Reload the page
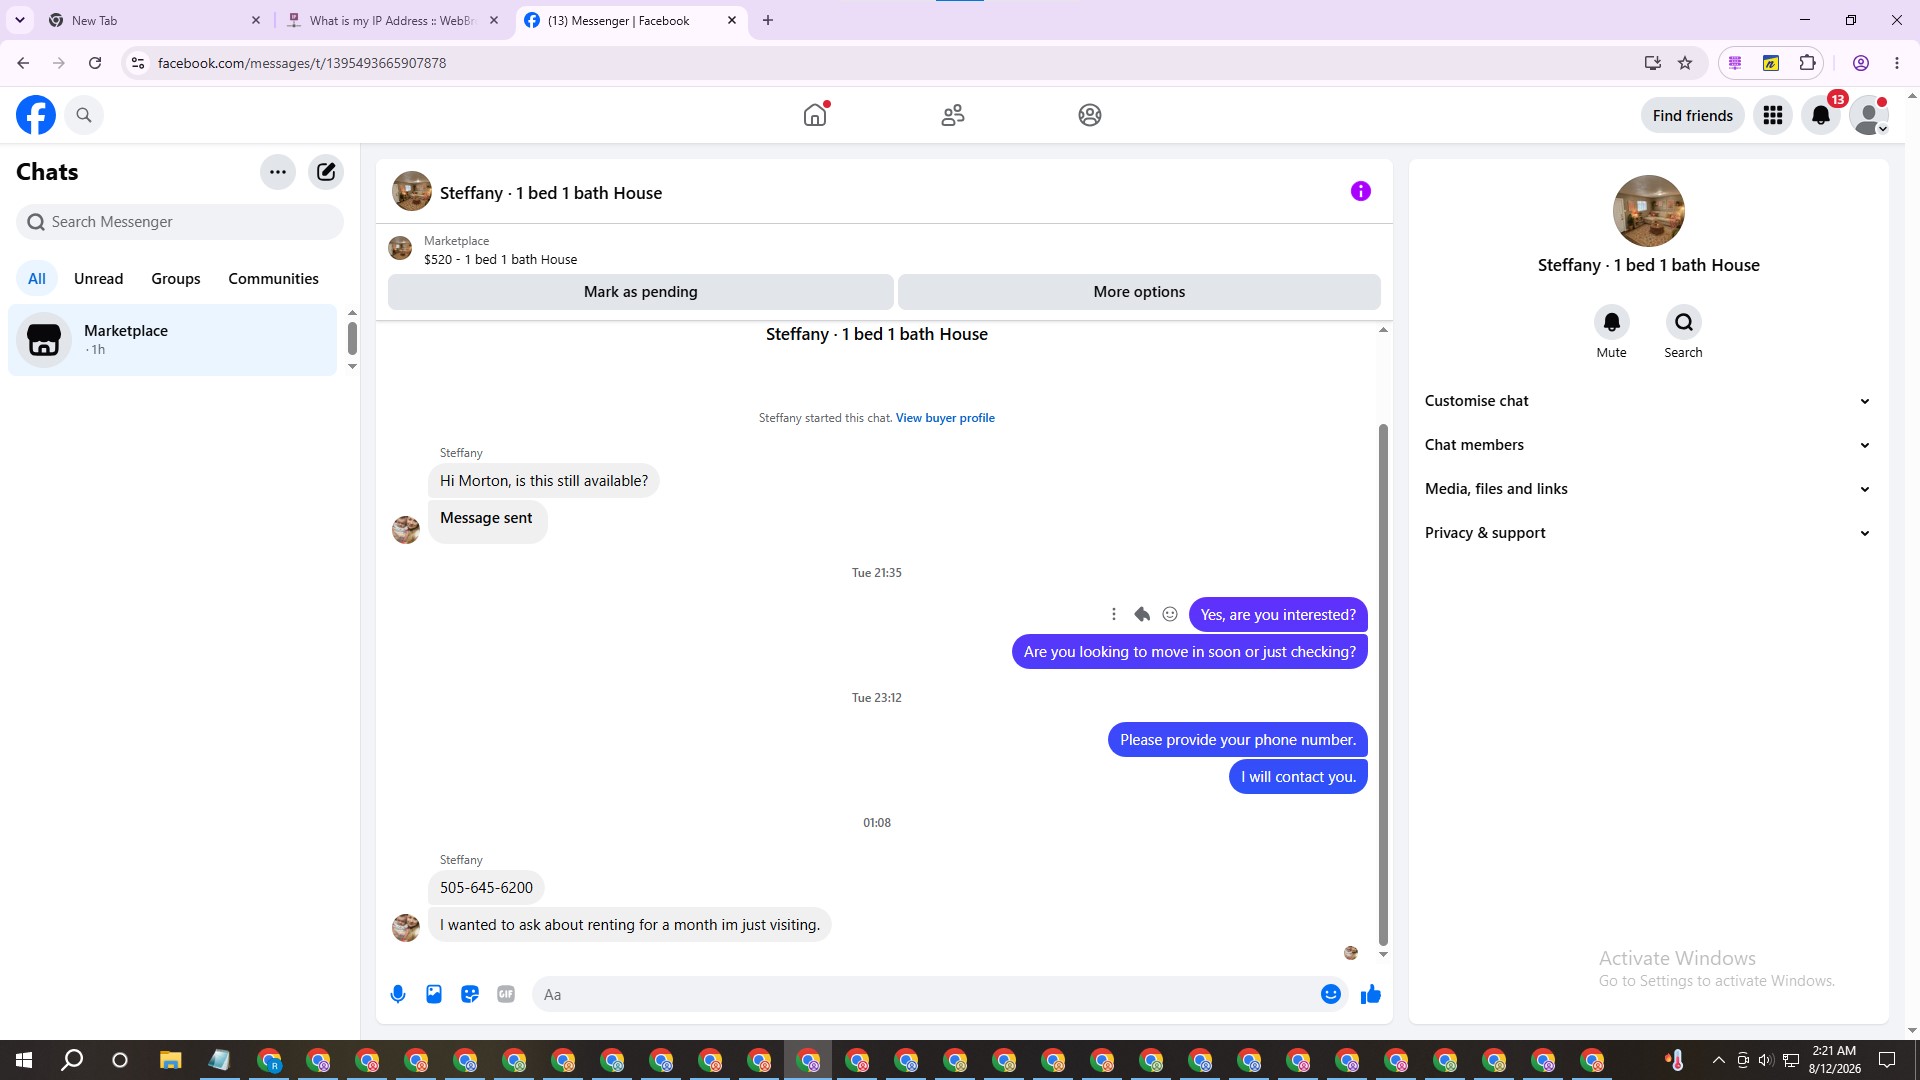The height and width of the screenshot is (1080, 1920). coord(95,63)
